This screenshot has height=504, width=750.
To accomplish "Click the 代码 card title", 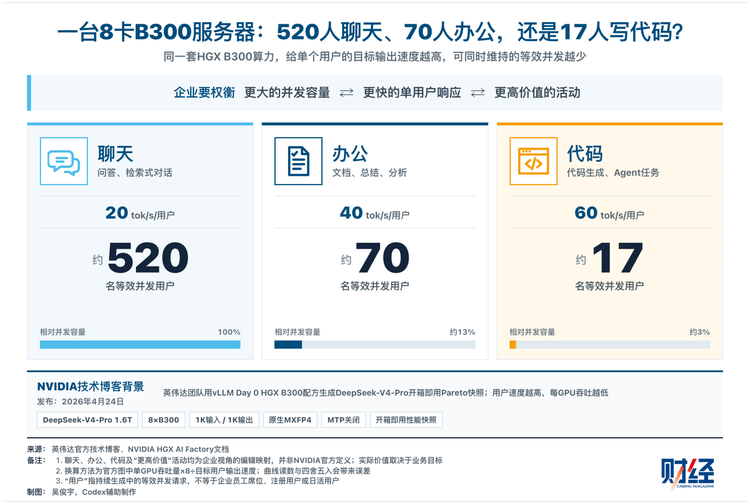I will click(x=585, y=154).
